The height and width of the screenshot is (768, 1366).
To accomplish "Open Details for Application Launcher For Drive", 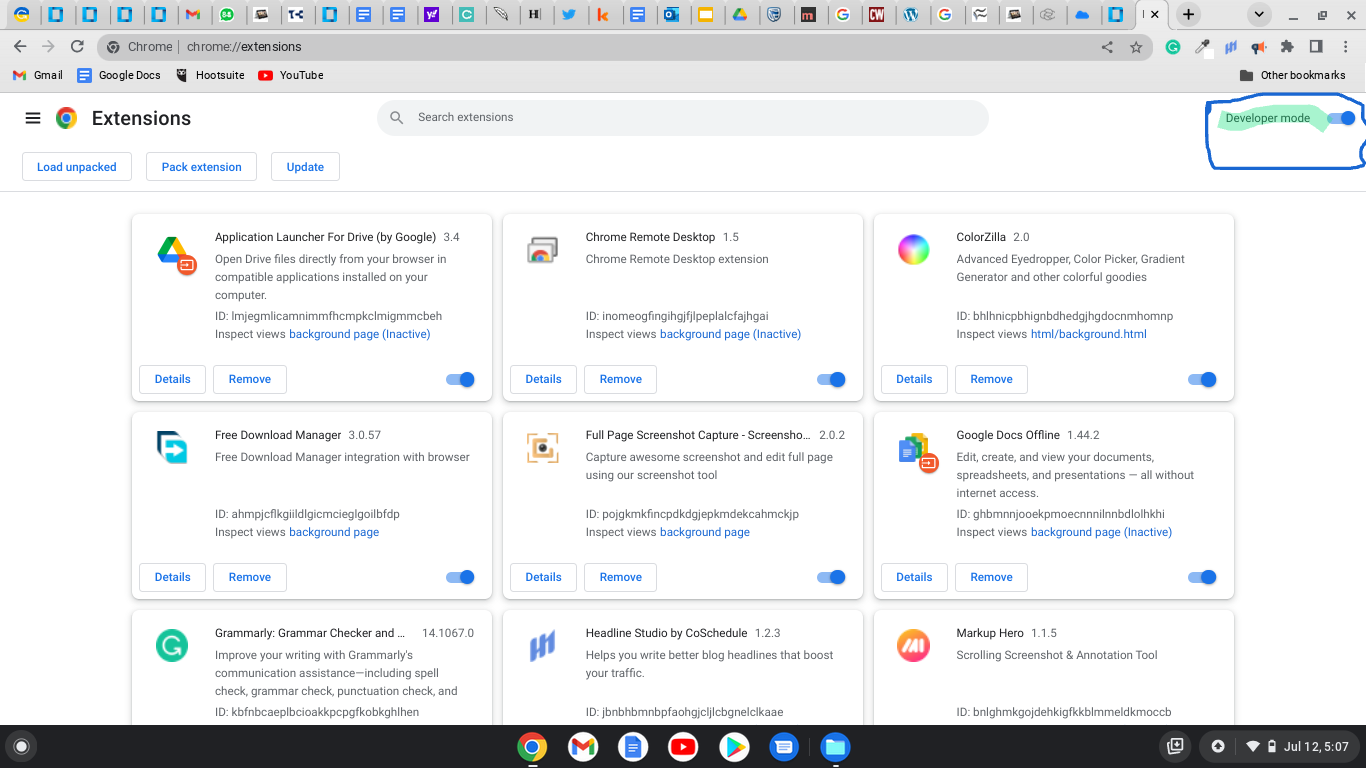I will (x=172, y=379).
